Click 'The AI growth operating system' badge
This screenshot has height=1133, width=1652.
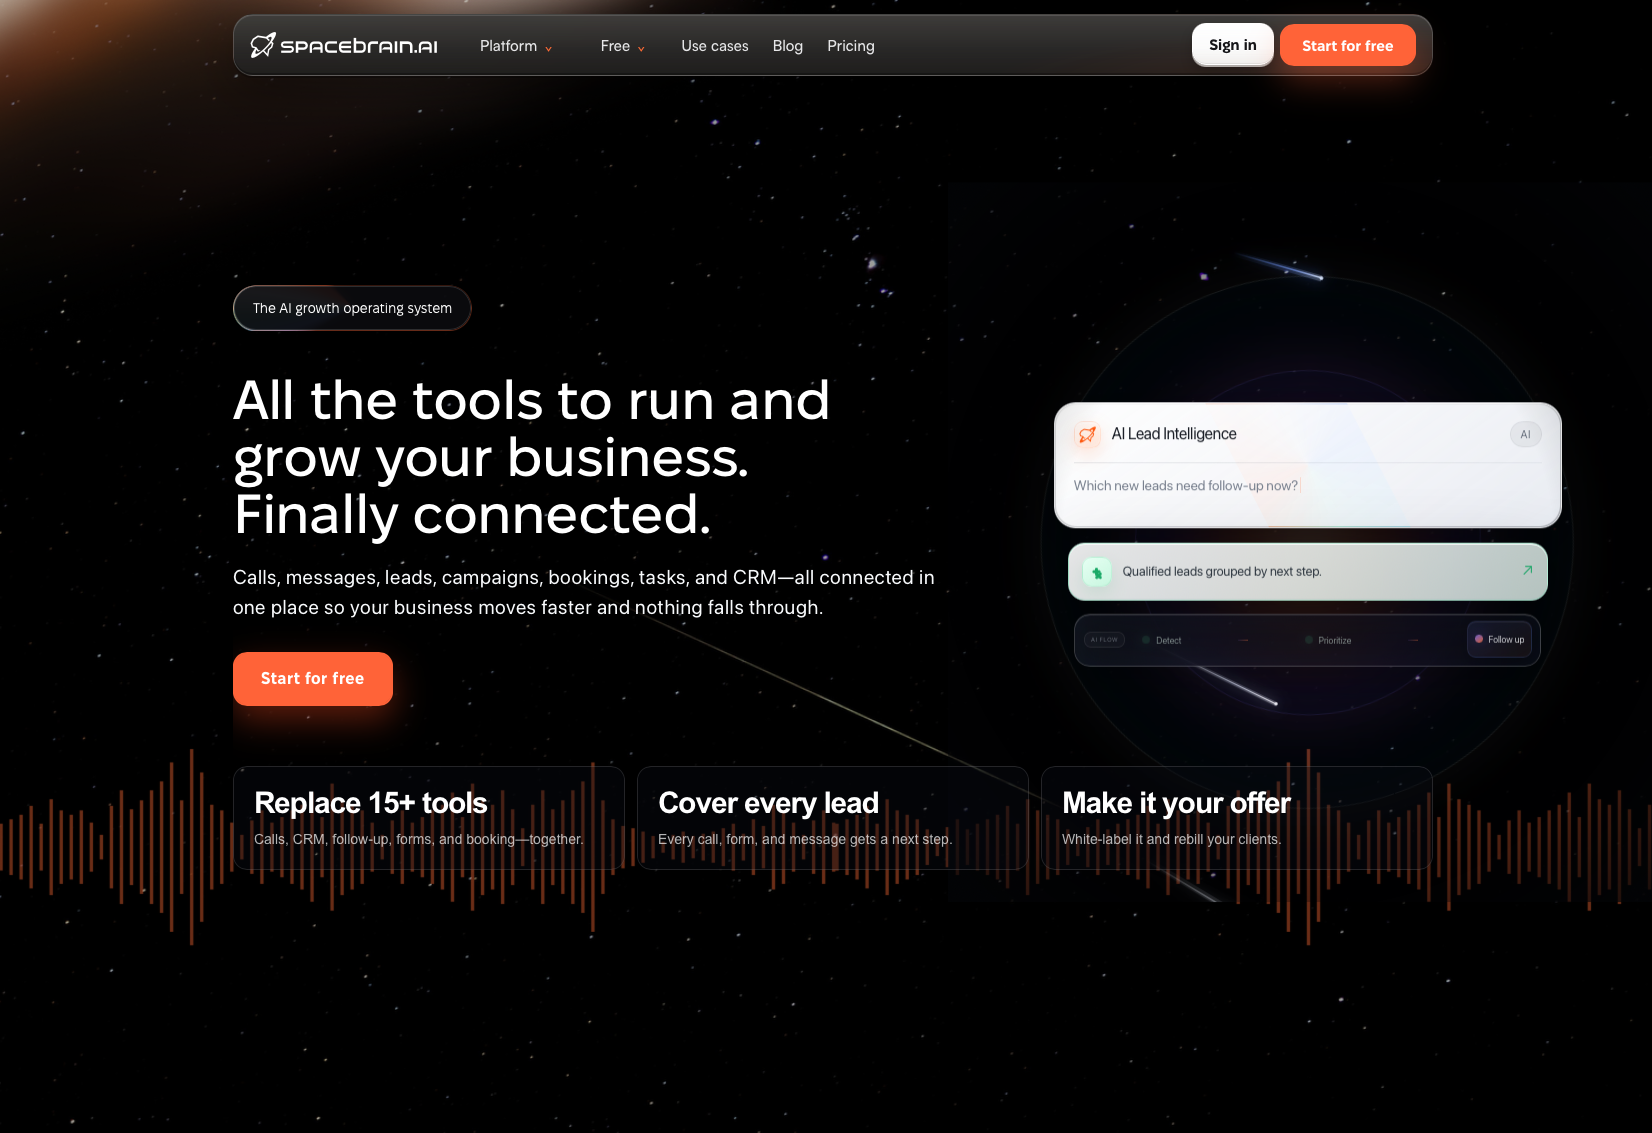(x=352, y=308)
